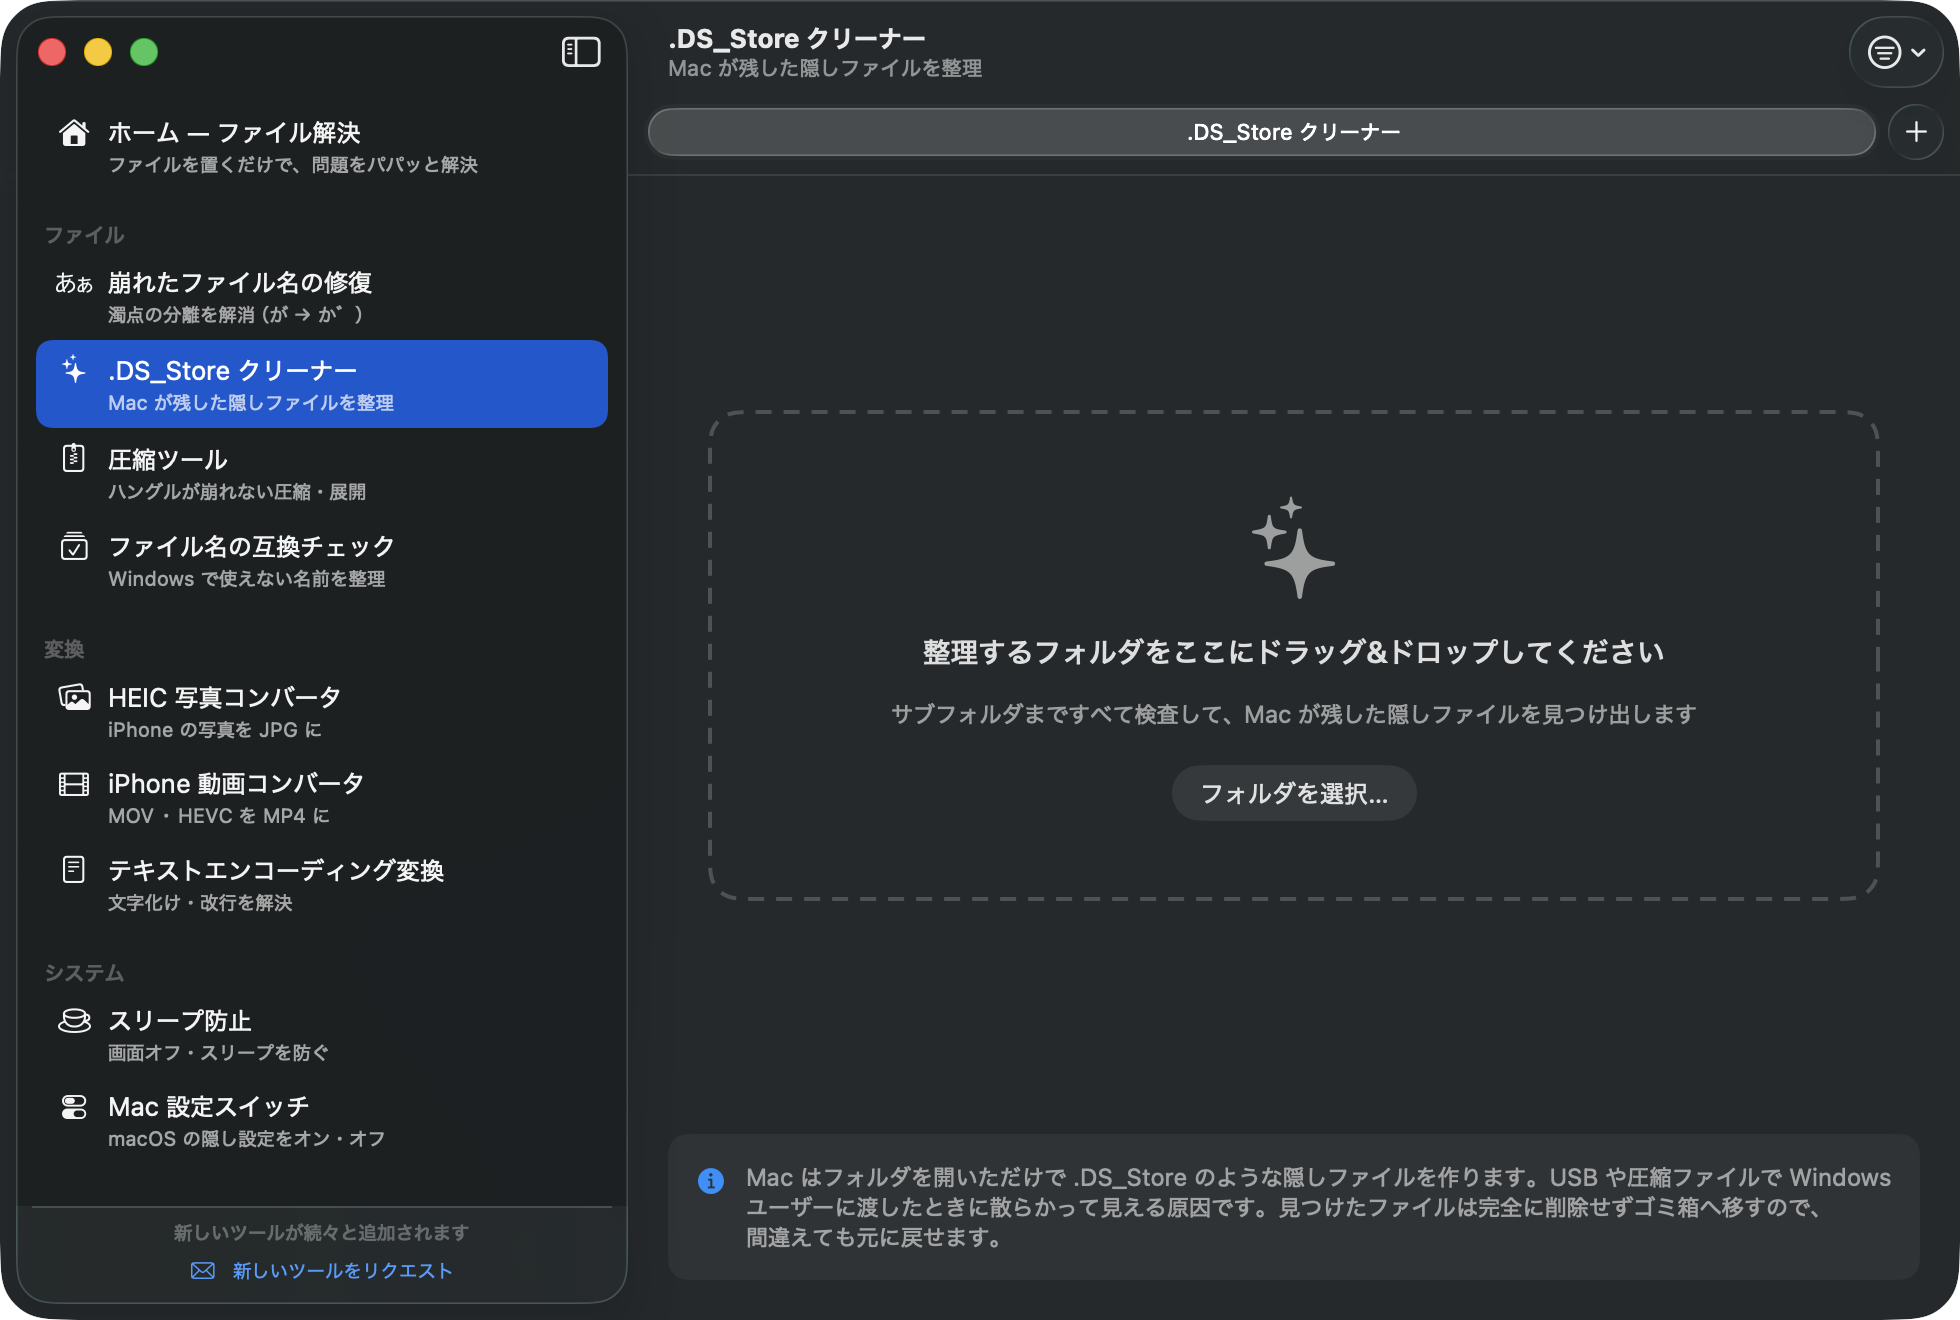The height and width of the screenshot is (1320, 1960).
Task: Select the .DS_Store クリーナー tab
Action: tap(1262, 132)
